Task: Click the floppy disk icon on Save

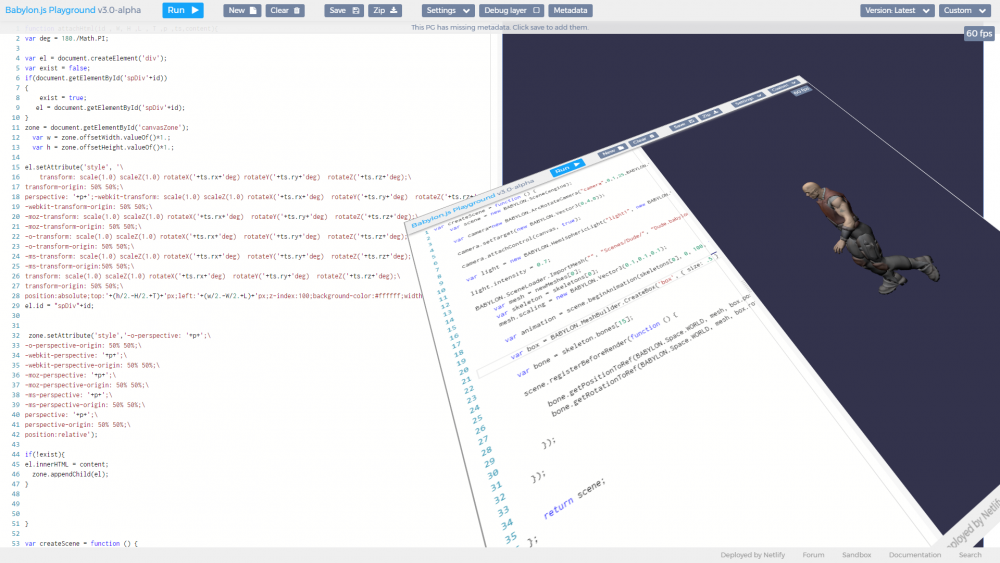Action: point(356,10)
